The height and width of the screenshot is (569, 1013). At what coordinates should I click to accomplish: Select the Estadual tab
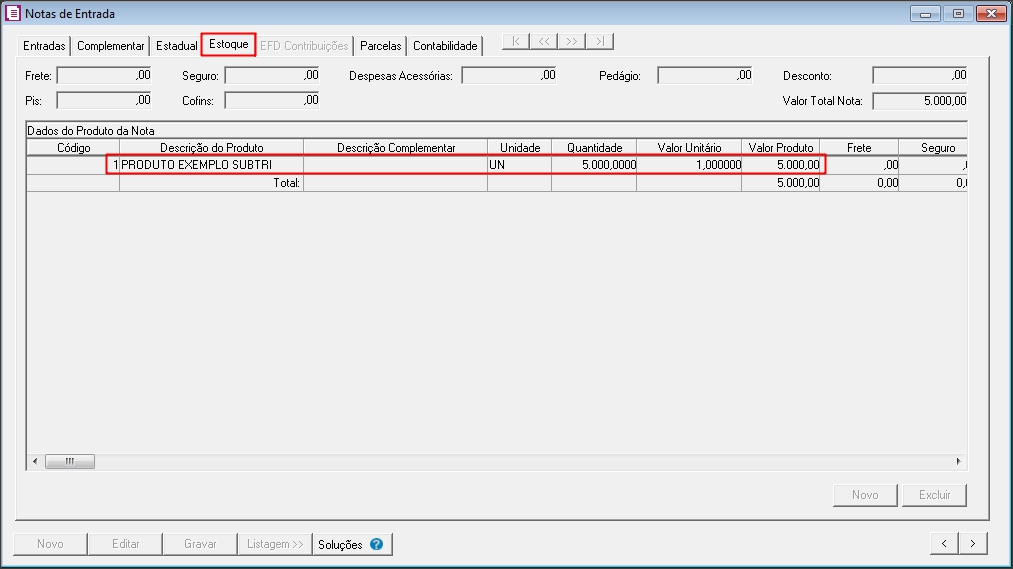176,46
